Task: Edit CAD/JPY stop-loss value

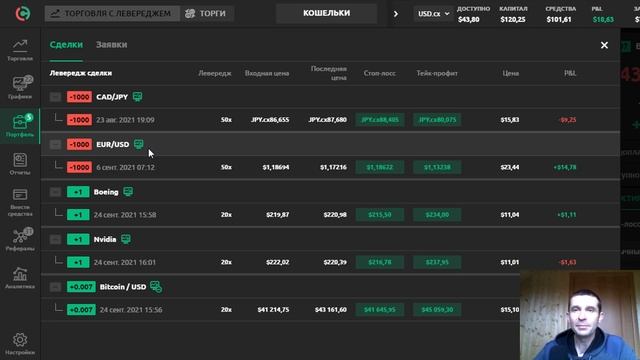Action: [380, 120]
